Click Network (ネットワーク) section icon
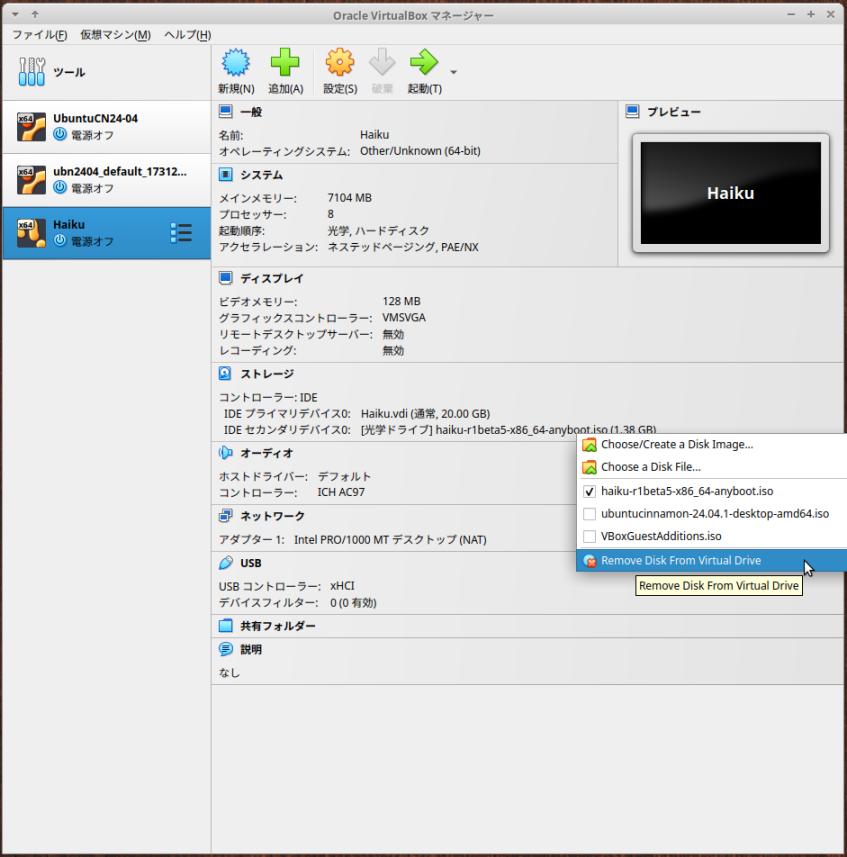 coord(225,515)
